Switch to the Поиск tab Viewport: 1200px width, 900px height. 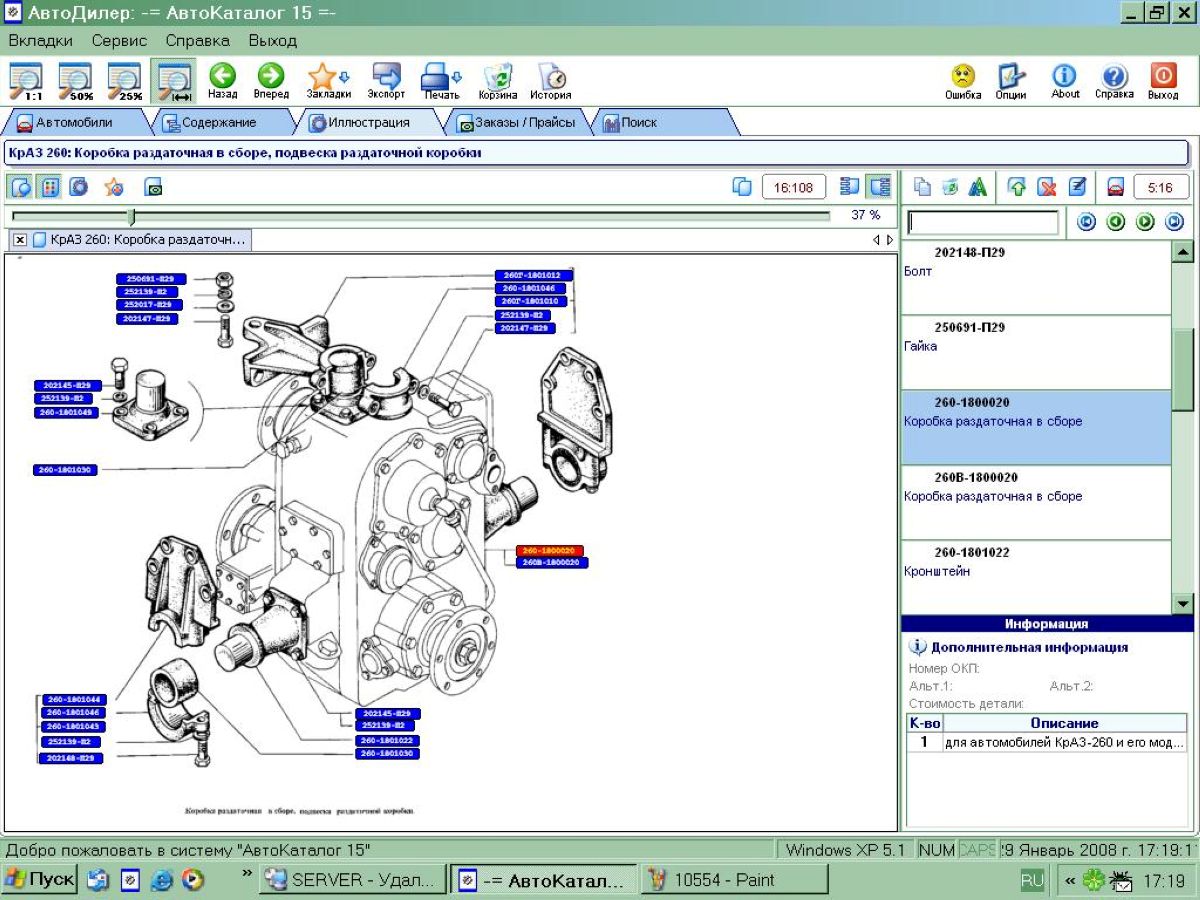click(x=662, y=123)
